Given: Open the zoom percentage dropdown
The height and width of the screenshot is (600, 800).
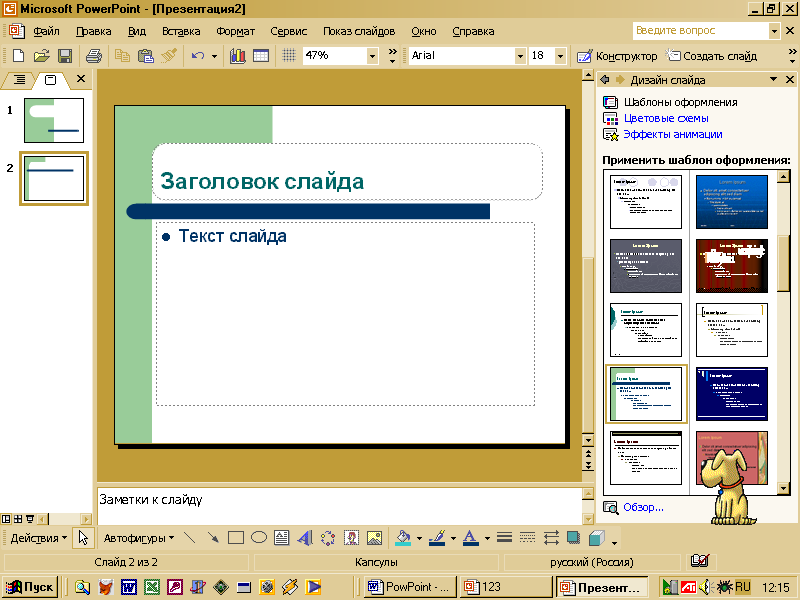Looking at the screenshot, I should pyautogui.click(x=372, y=56).
